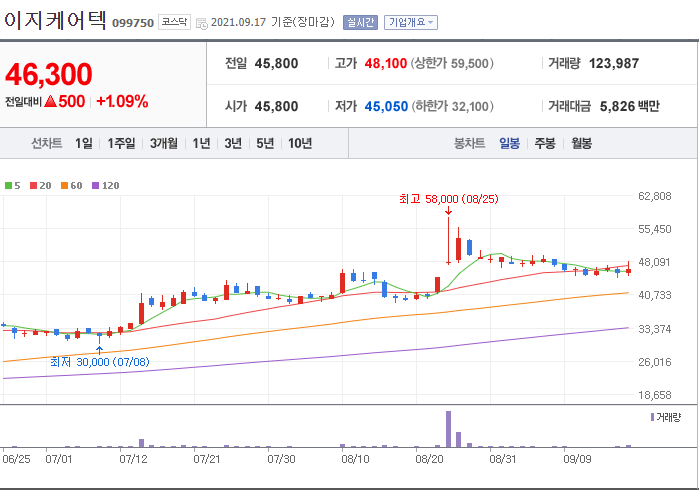Click the 거래대금 value 5,826 백만
This screenshot has width=699, height=490.
tap(629, 107)
